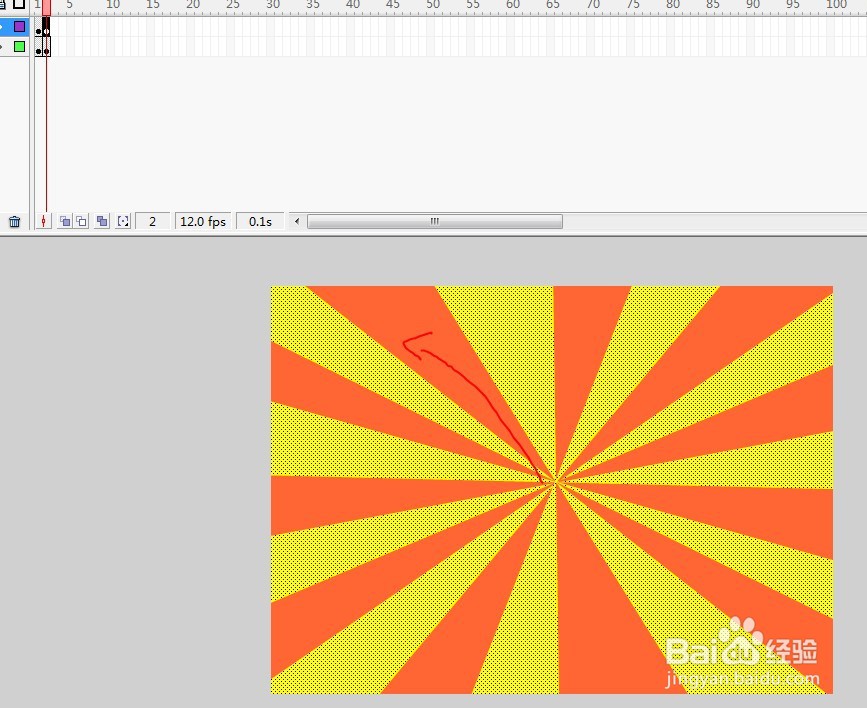The width and height of the screenshot is (867, 708).
Task: Click frame 50 on the timeline ruler
Action: point(433,4)
